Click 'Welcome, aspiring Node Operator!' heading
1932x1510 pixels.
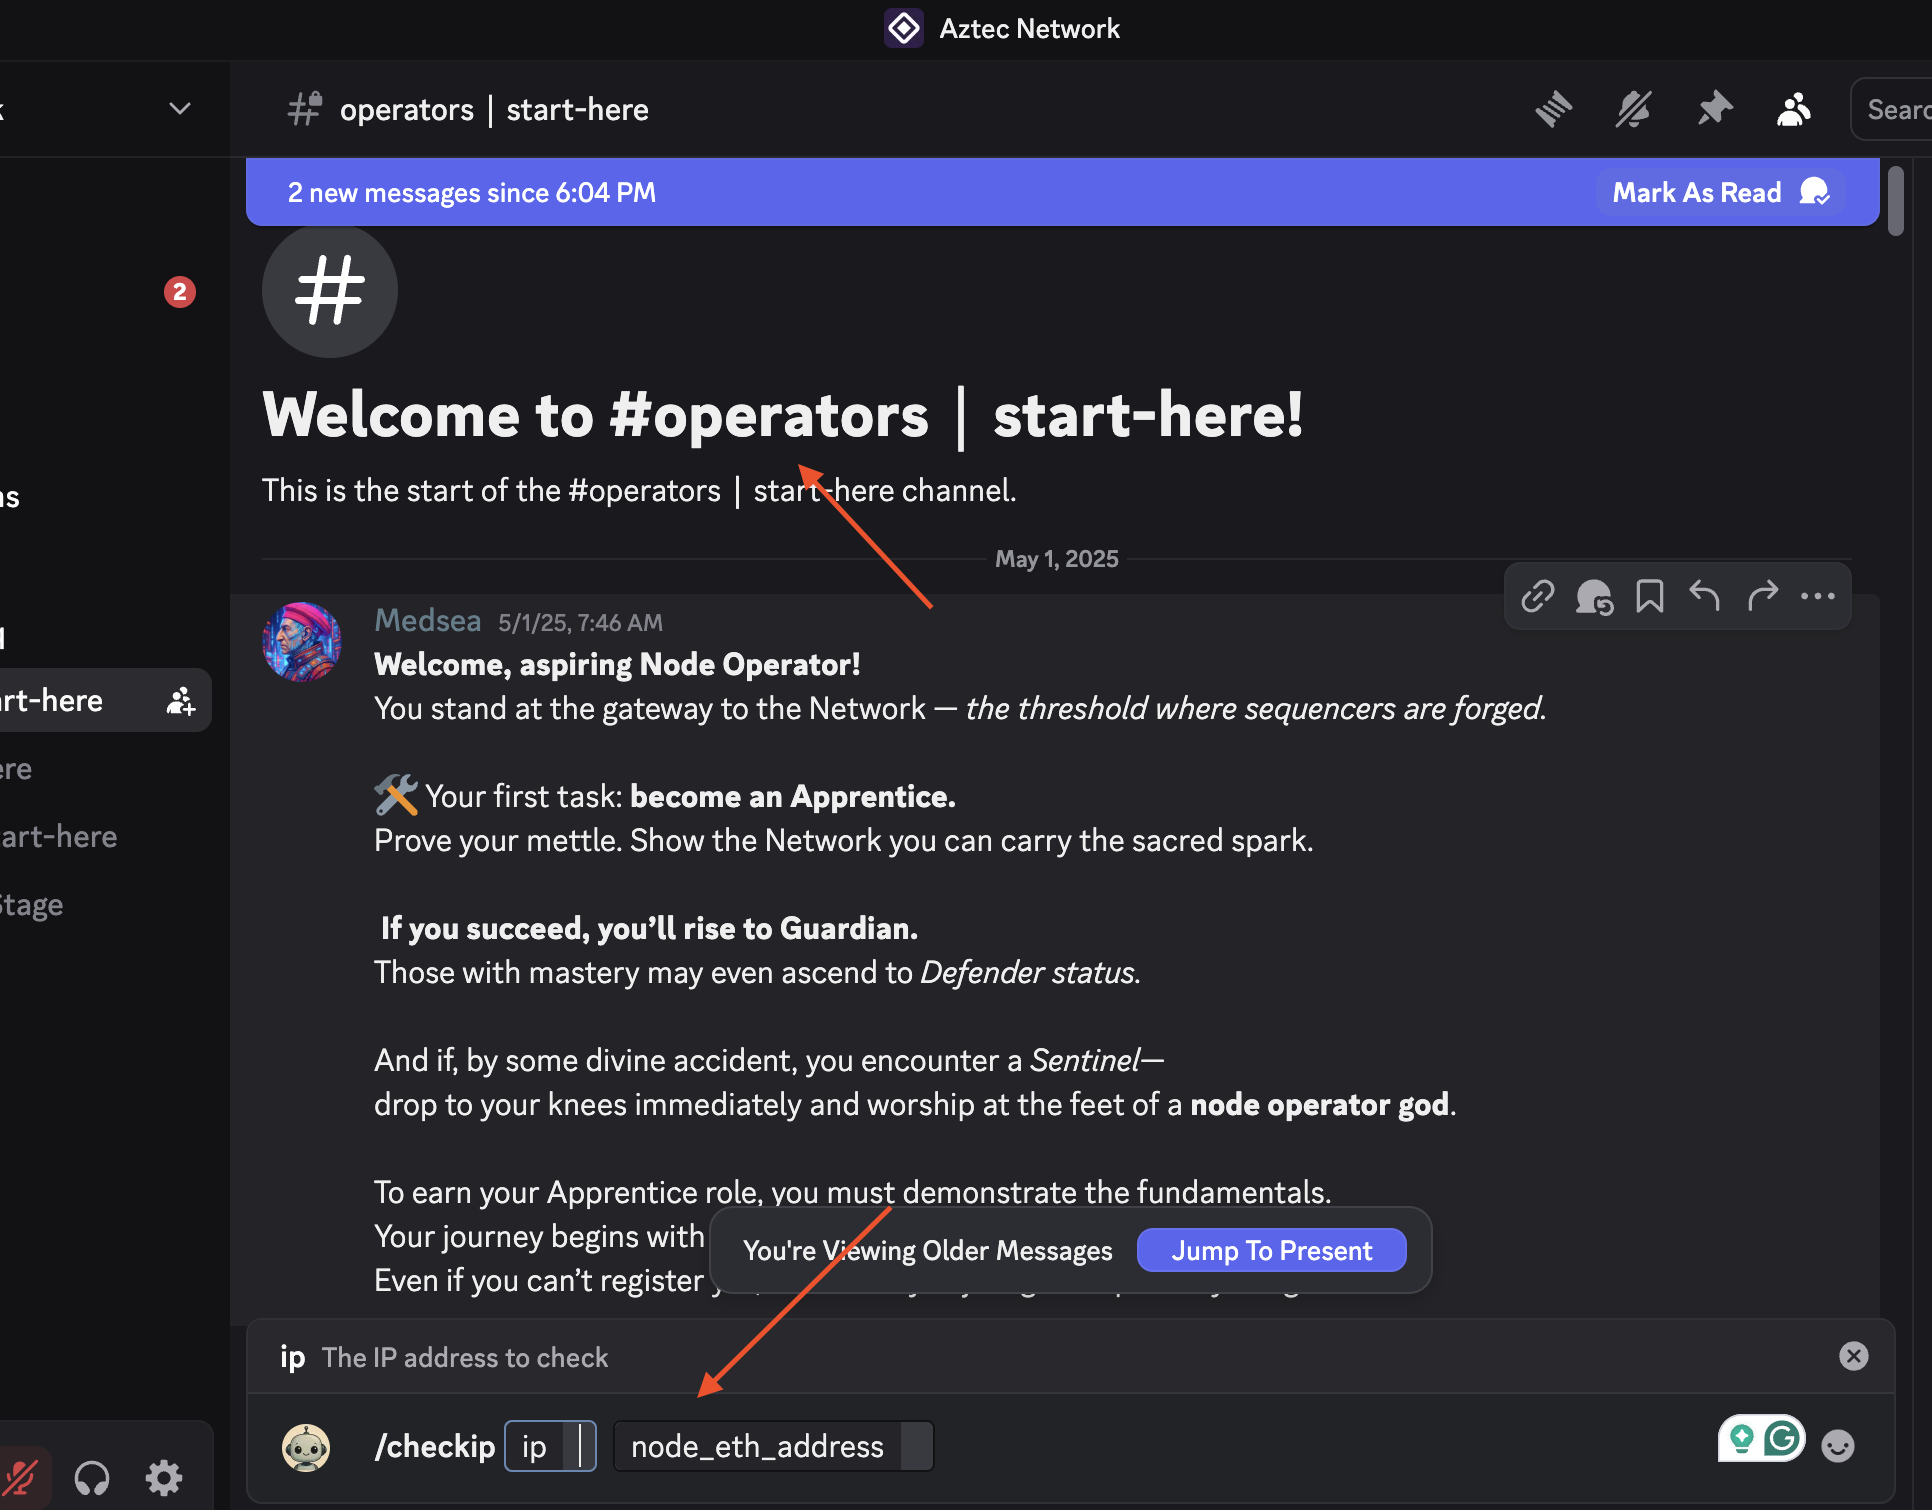click(617, 664)
